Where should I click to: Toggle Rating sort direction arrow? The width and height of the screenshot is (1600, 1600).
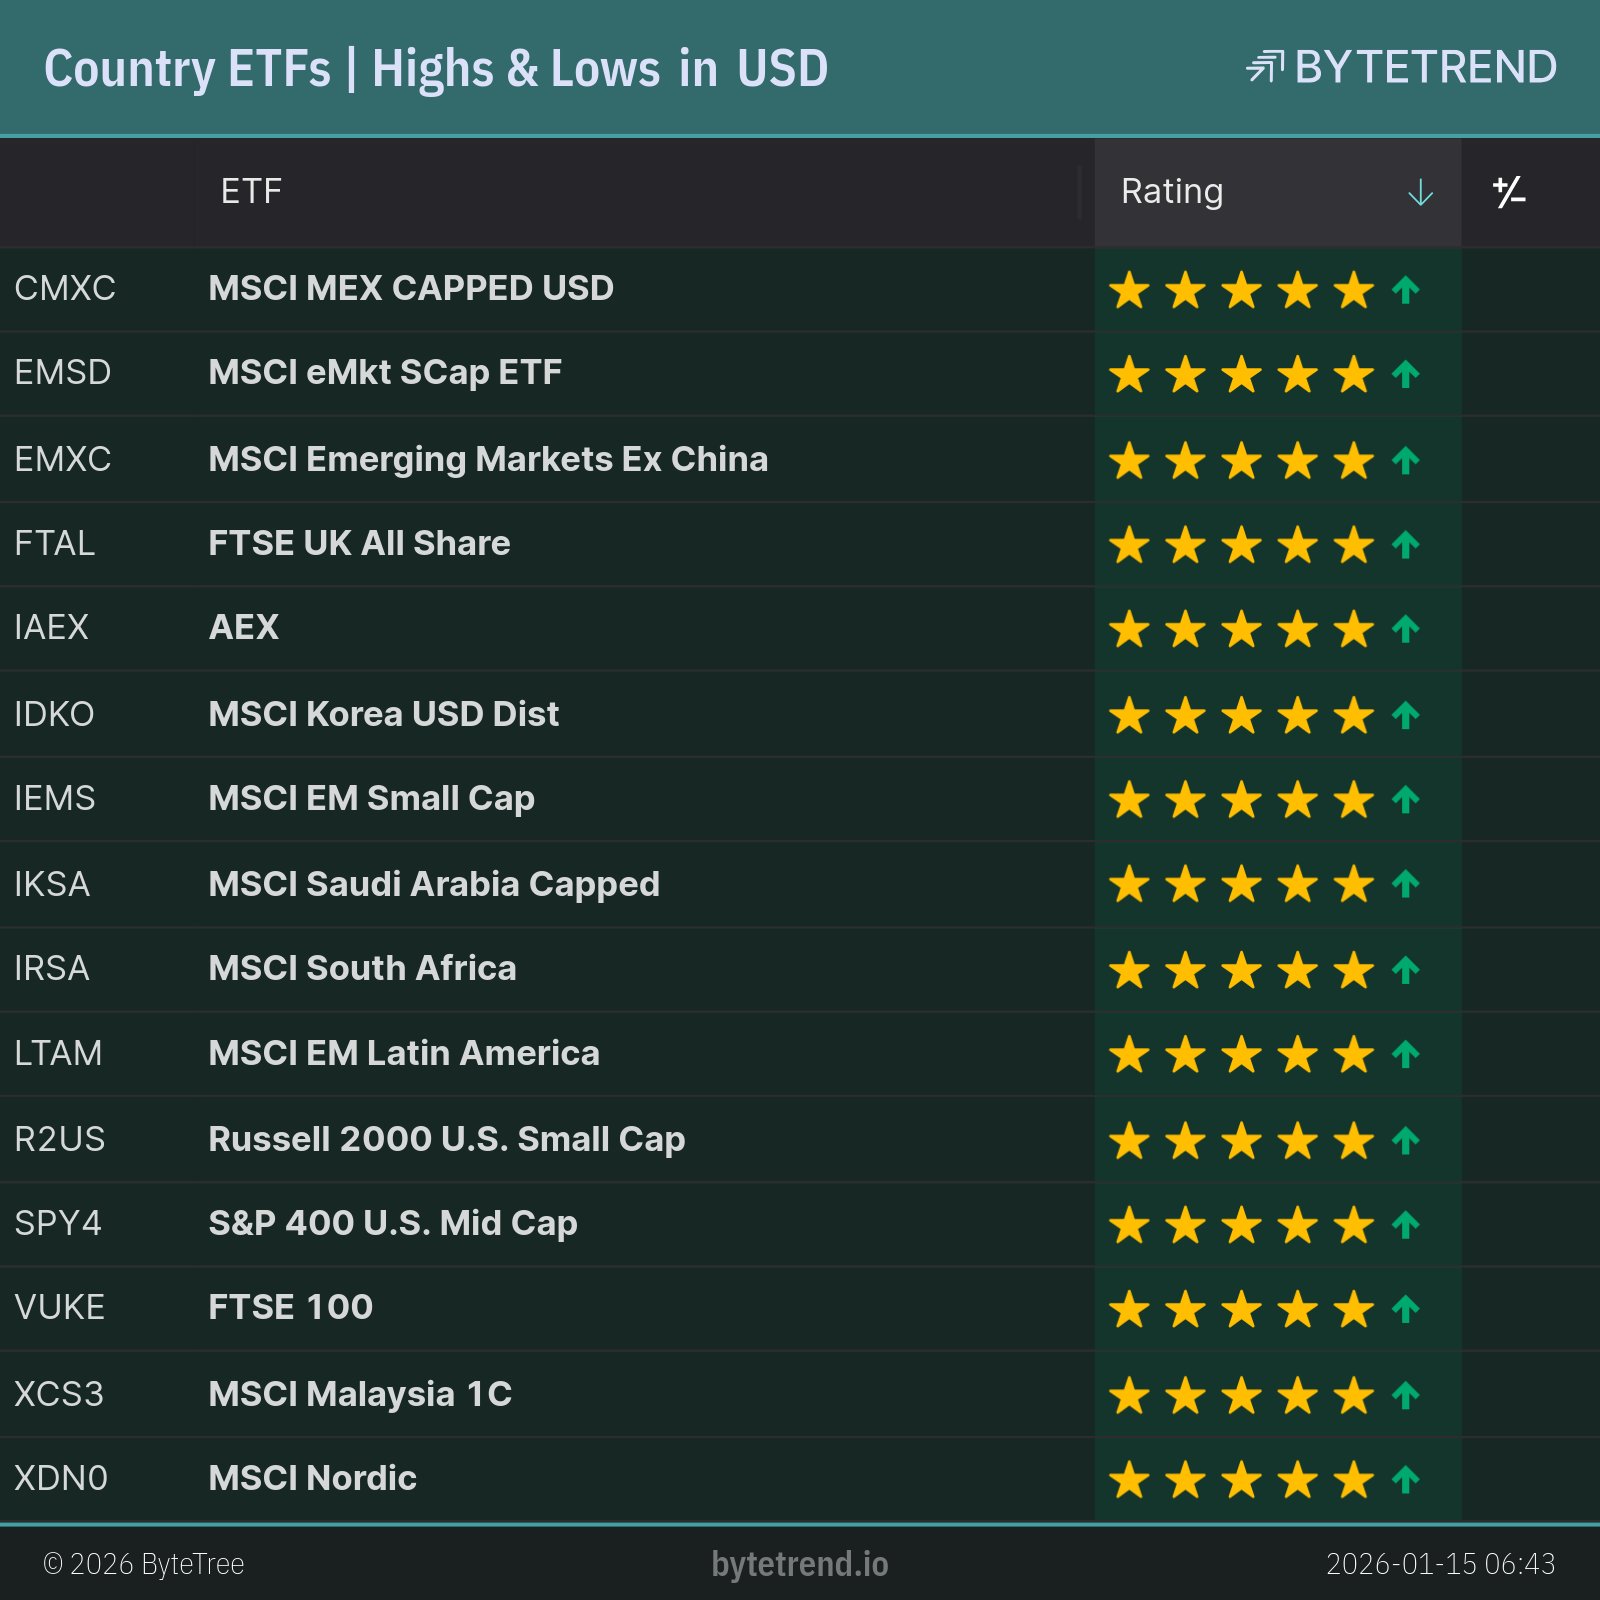coord(1420,193)
